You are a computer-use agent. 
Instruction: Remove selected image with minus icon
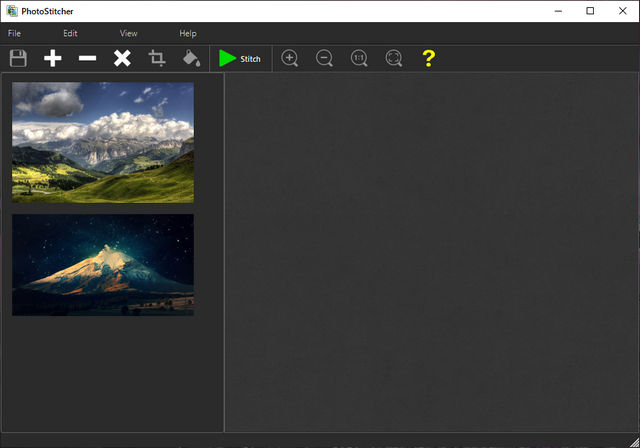88,59
